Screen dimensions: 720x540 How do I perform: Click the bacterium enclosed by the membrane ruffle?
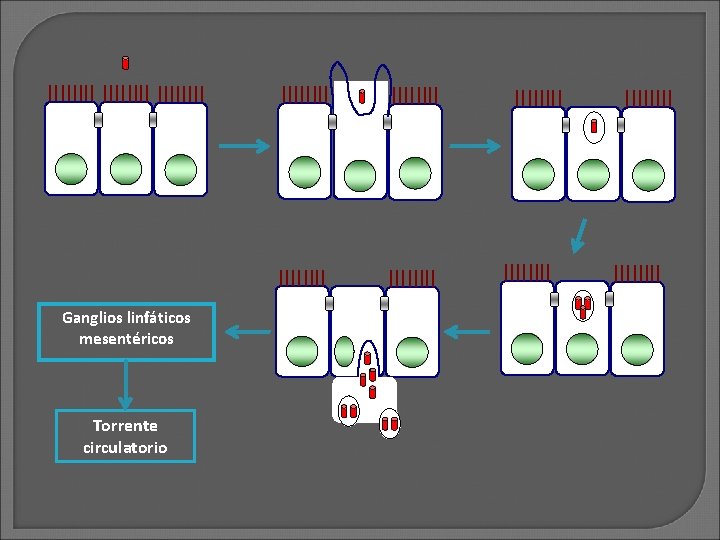pyautogui.click(x=362, y=96)
